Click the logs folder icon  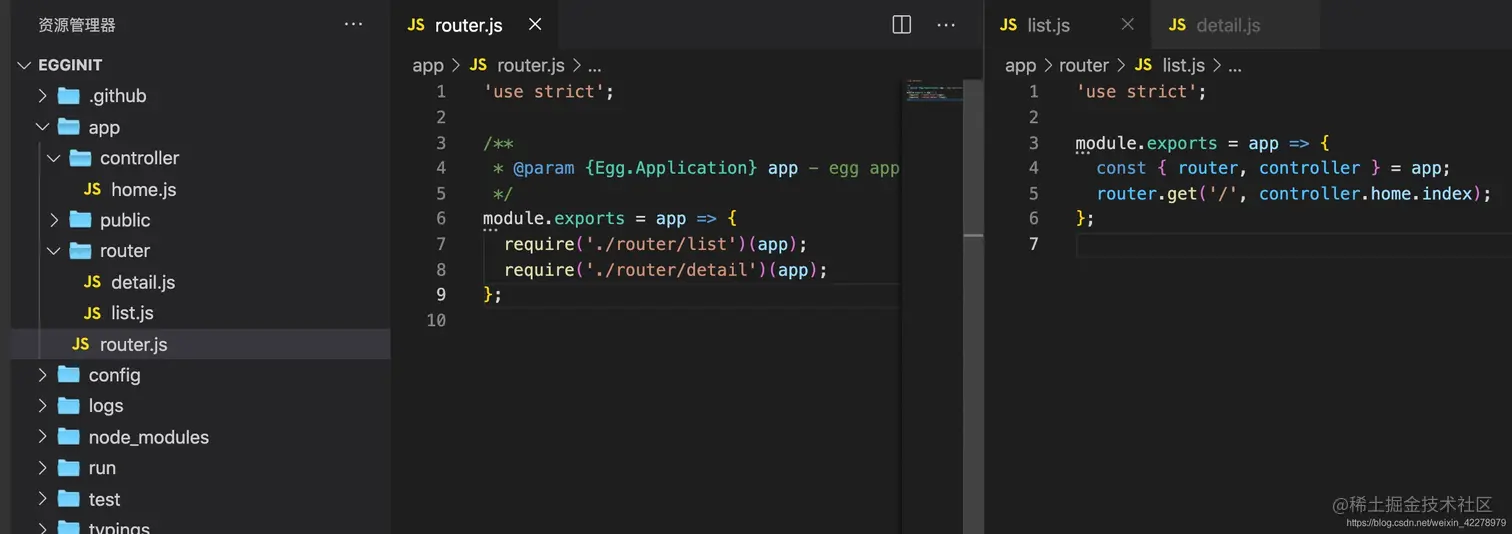point(68,406)
